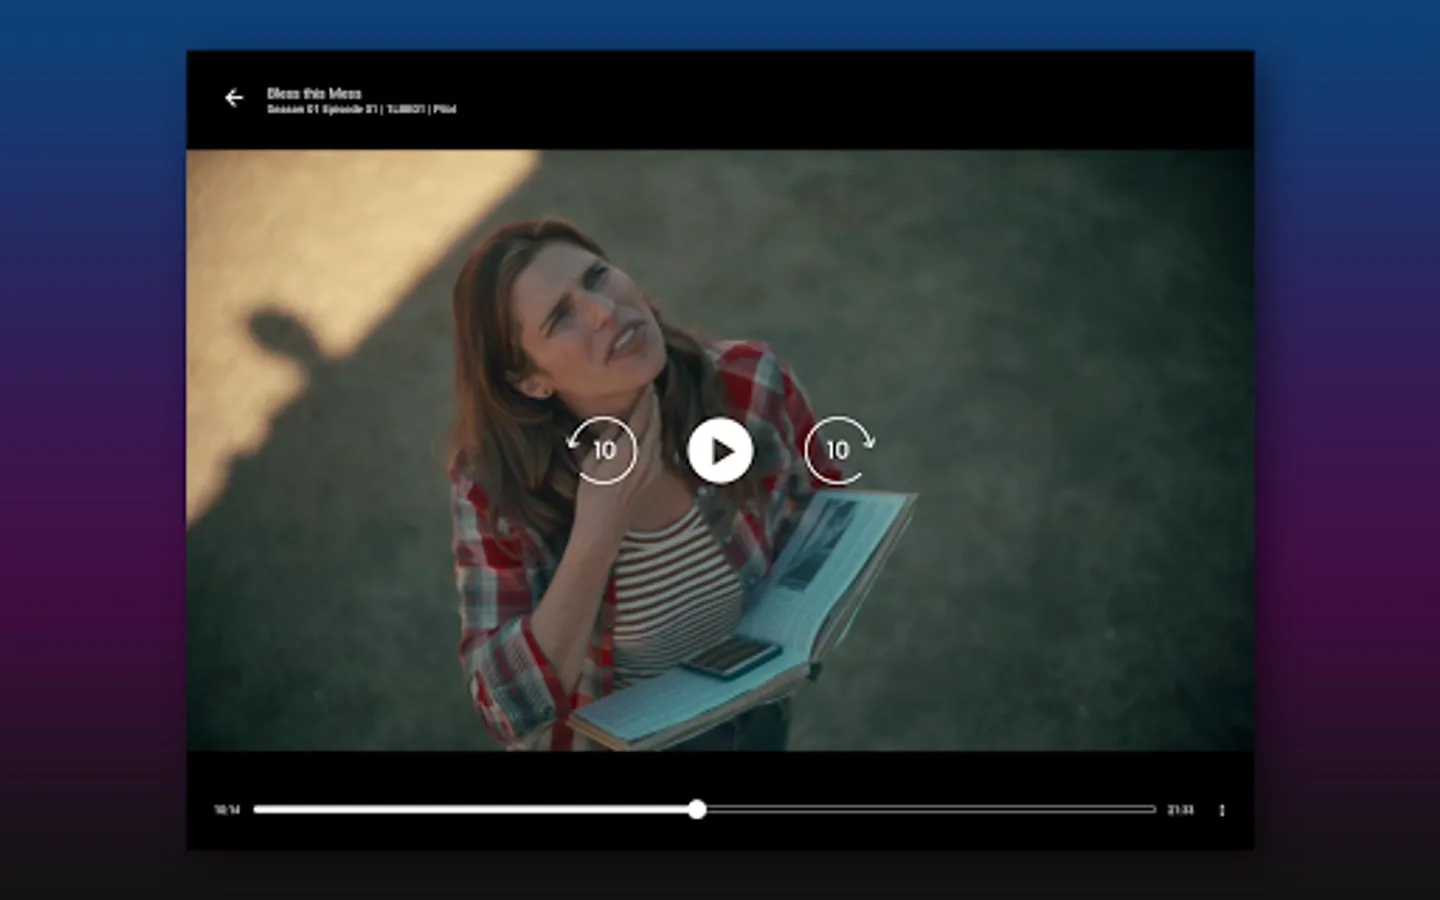Click the playback progress slider handle

(697, 809)
